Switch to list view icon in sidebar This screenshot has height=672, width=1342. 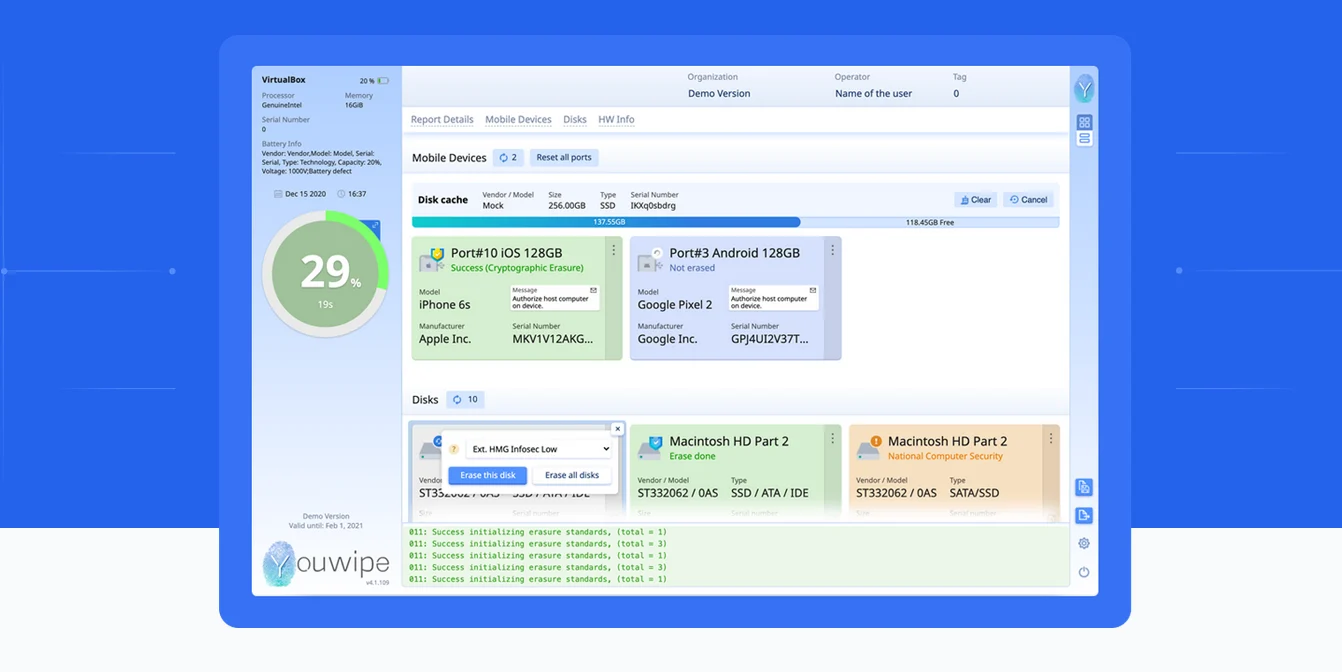(x=1084, y=139)
